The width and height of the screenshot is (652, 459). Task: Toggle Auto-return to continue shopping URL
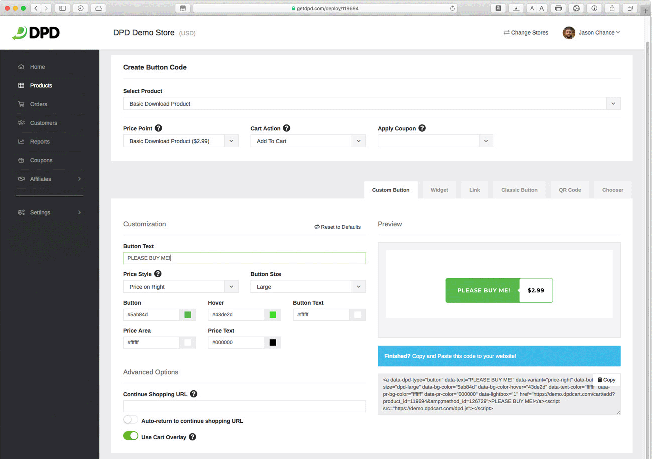130,421
